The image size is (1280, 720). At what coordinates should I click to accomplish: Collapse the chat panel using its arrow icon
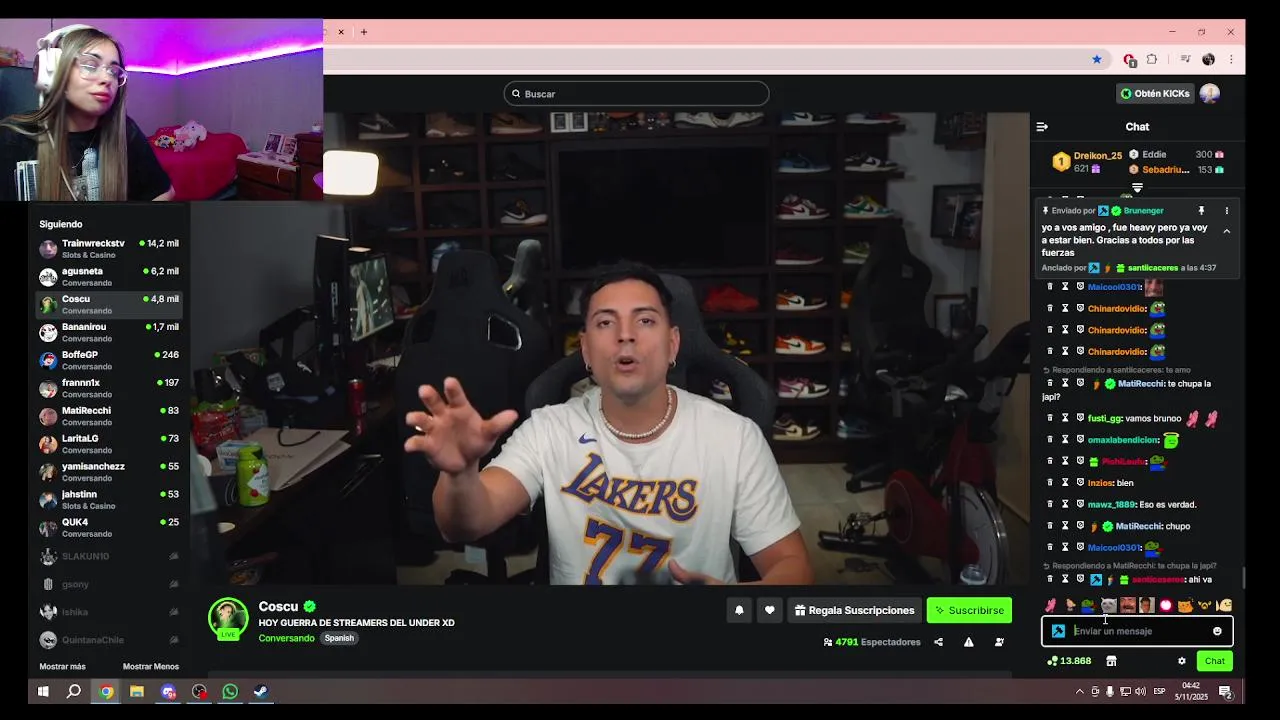(x=1042, y=127)
